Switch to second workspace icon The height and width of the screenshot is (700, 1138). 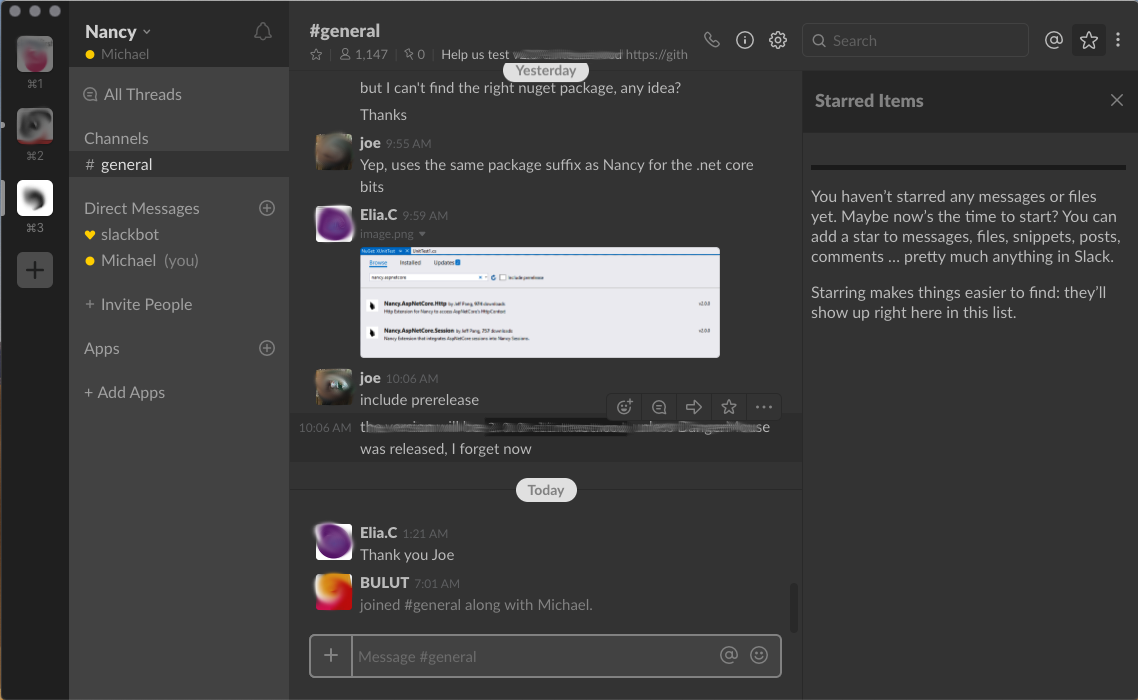click(35, 126)
